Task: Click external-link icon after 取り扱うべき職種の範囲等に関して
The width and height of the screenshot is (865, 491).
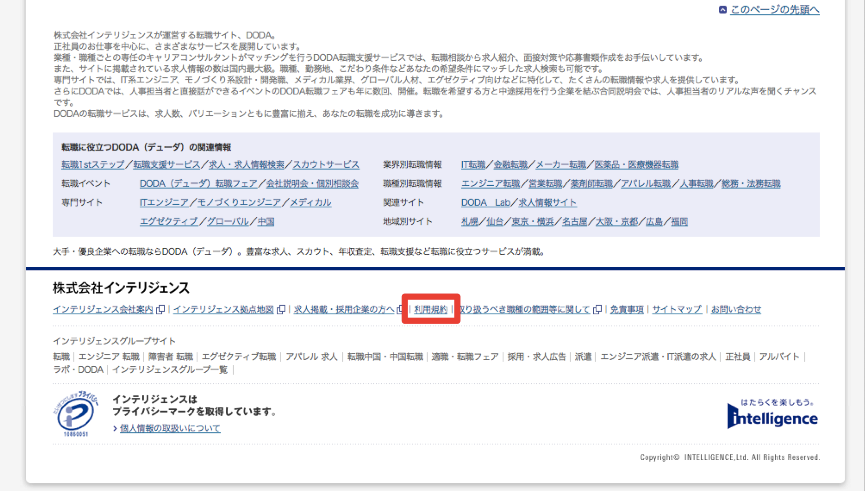Action: click(597, 310)
